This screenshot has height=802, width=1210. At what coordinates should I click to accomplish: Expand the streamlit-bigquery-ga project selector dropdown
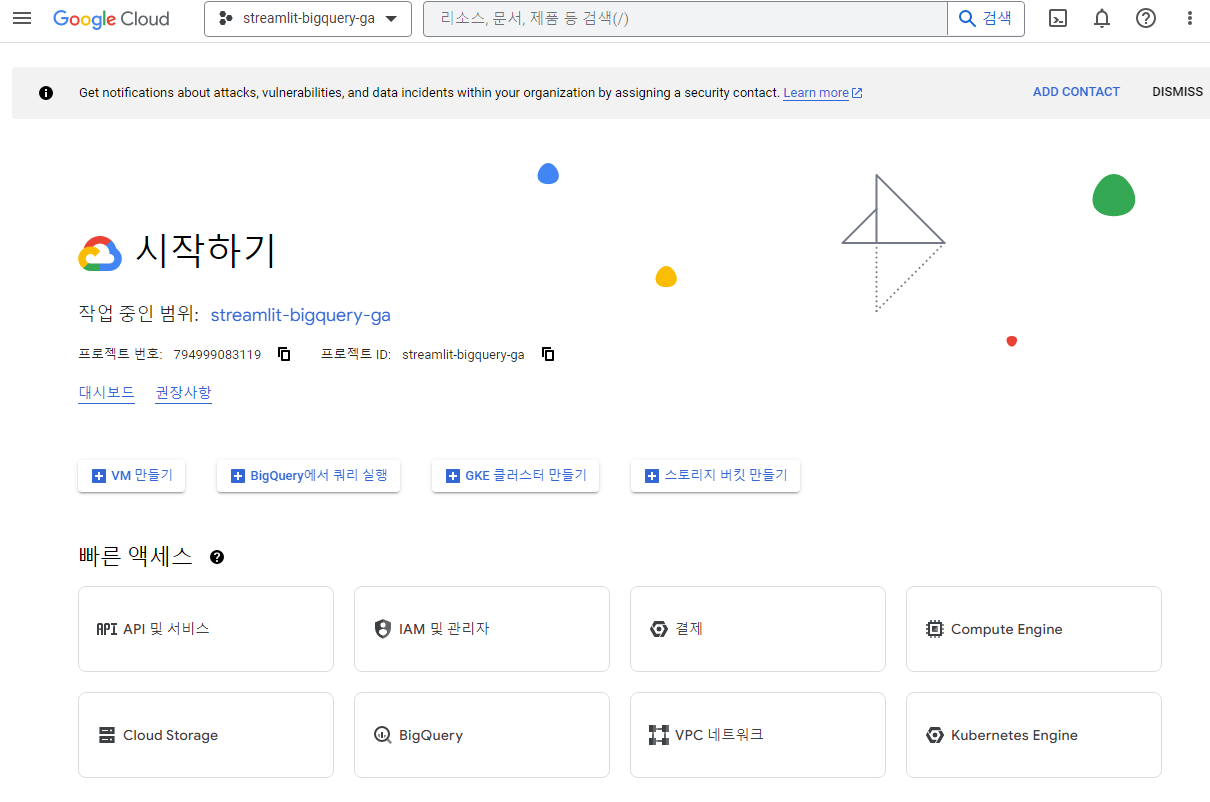[308, 19]
